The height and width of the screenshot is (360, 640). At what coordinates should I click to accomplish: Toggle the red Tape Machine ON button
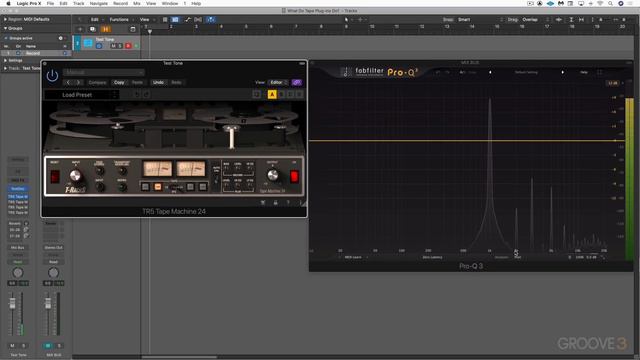(x=294, y=176)
